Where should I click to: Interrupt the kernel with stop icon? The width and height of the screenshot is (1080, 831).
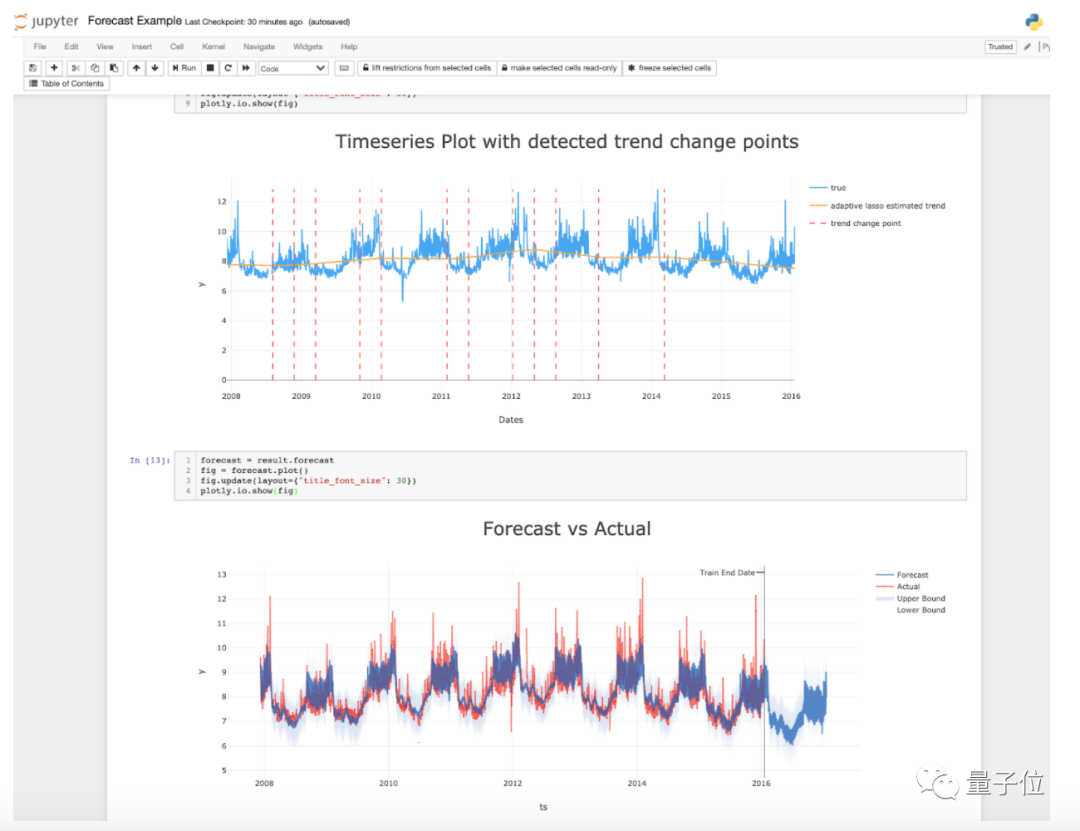210,68
